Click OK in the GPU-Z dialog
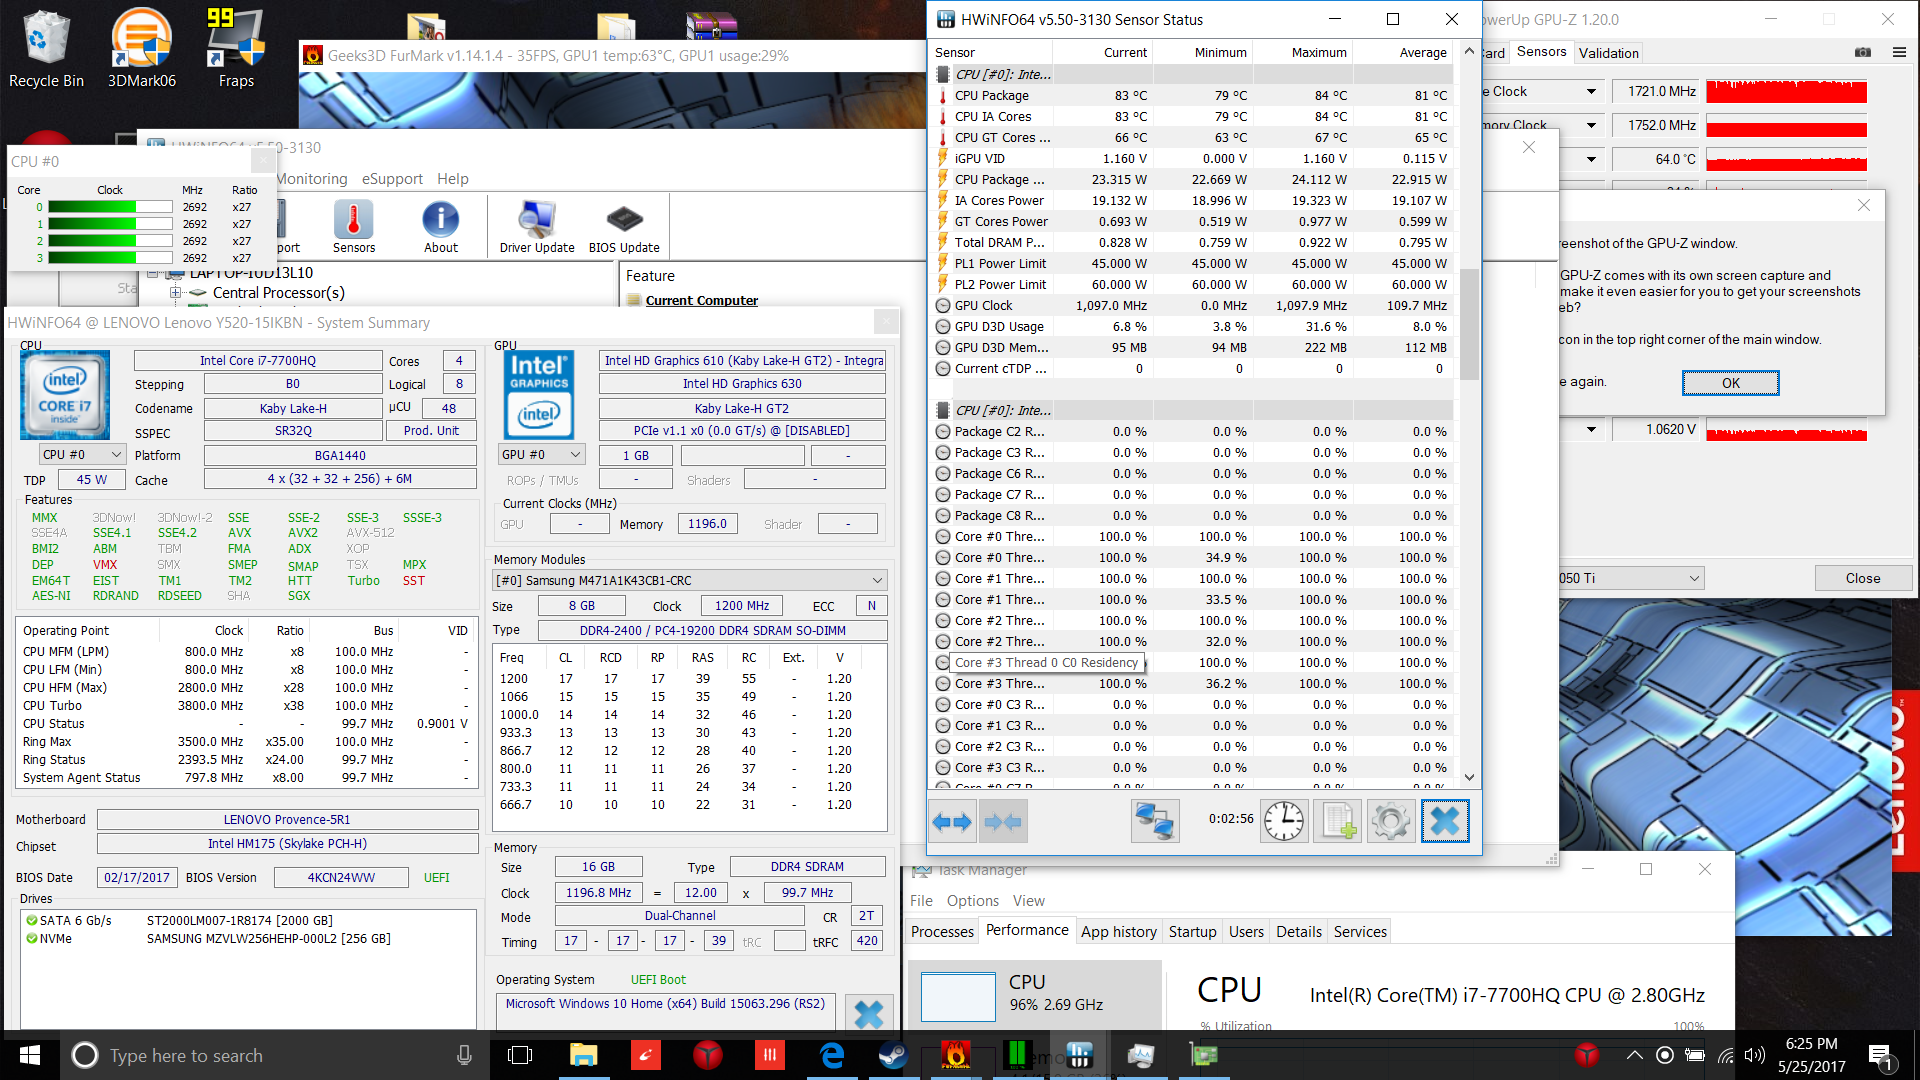This screenshot has width=1920, height=1080. point(1730,383)
